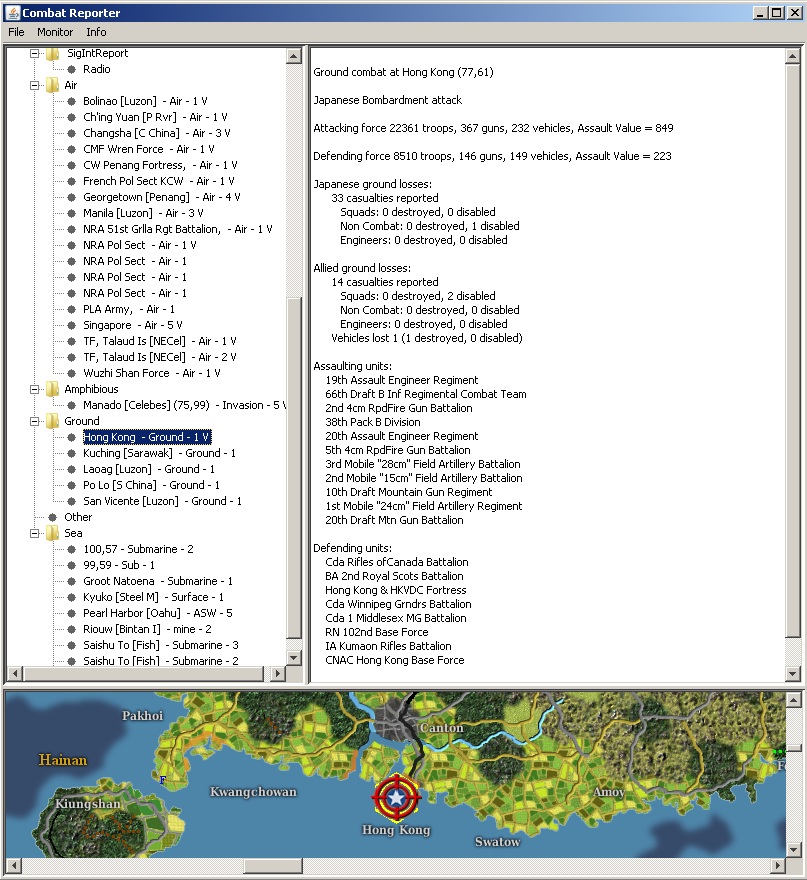Viewport: 807px width, 880px height.
Task: Select TF, Talaud Is - Air - 2 V
Action: click(x=160, y=357)
